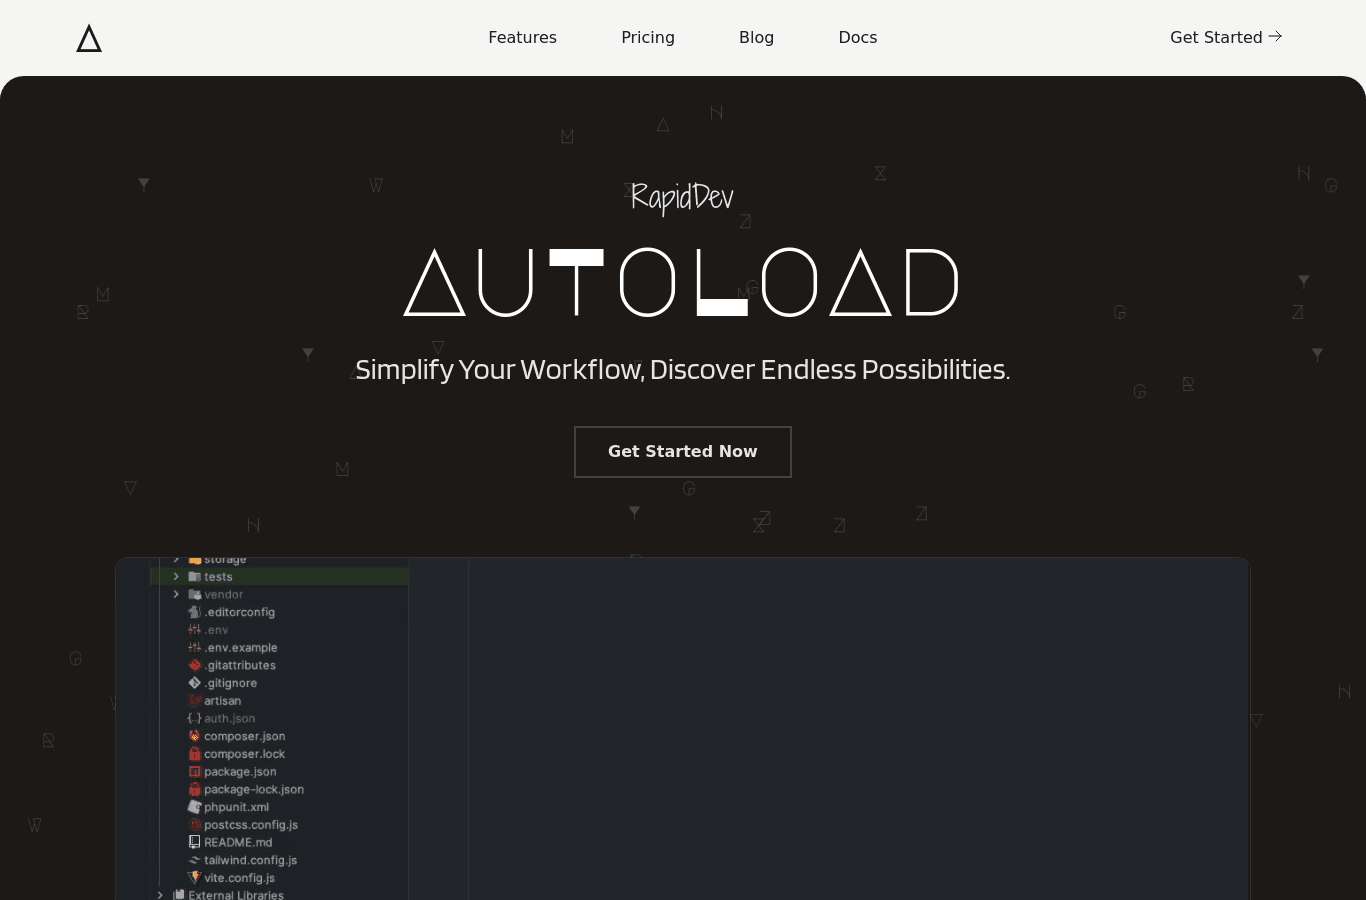Image resolution: width=1366 pixels, height=900 pixels.
Task: Open the Blog nav link
Action: 756,37
